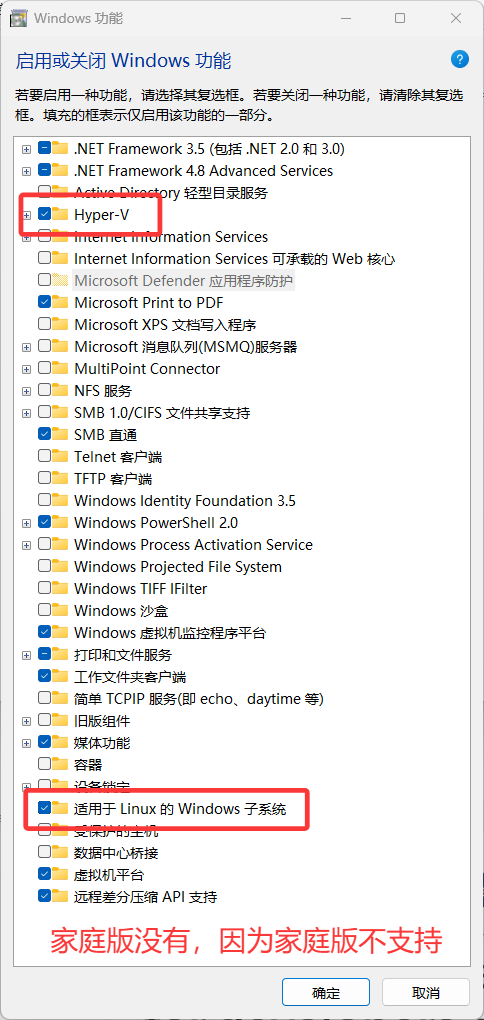Click folder icon beside 虚拟机平台
This screenshot has width=484, height=1020.
tap(60, 874)
